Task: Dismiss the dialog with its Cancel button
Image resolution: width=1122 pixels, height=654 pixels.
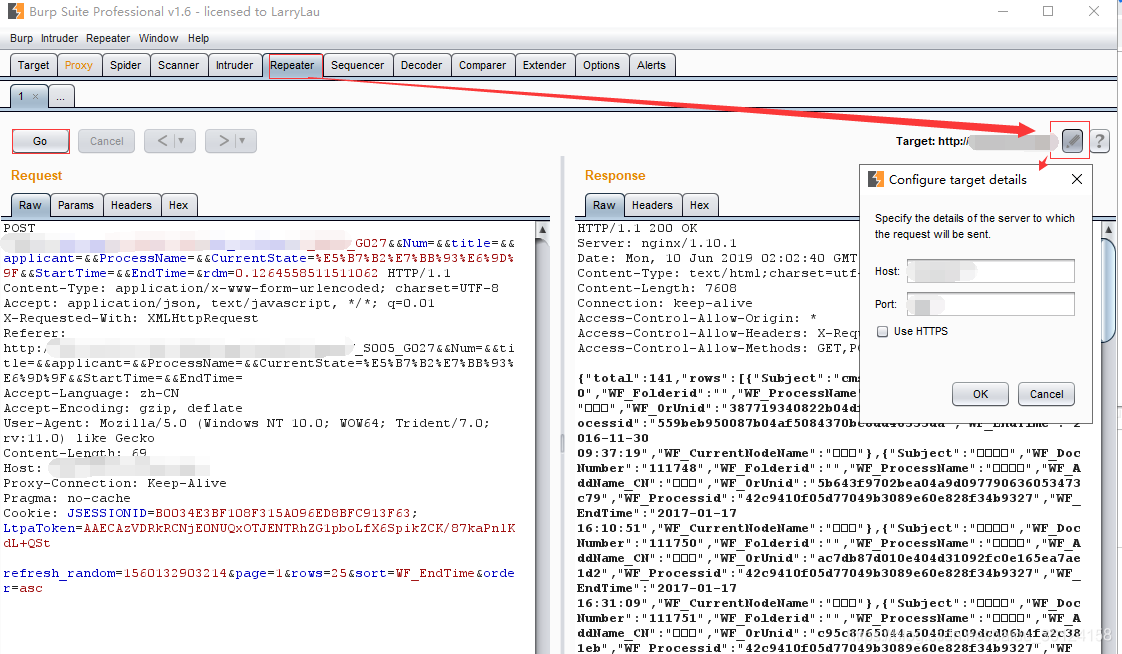Action: [x=1046, y=394]
